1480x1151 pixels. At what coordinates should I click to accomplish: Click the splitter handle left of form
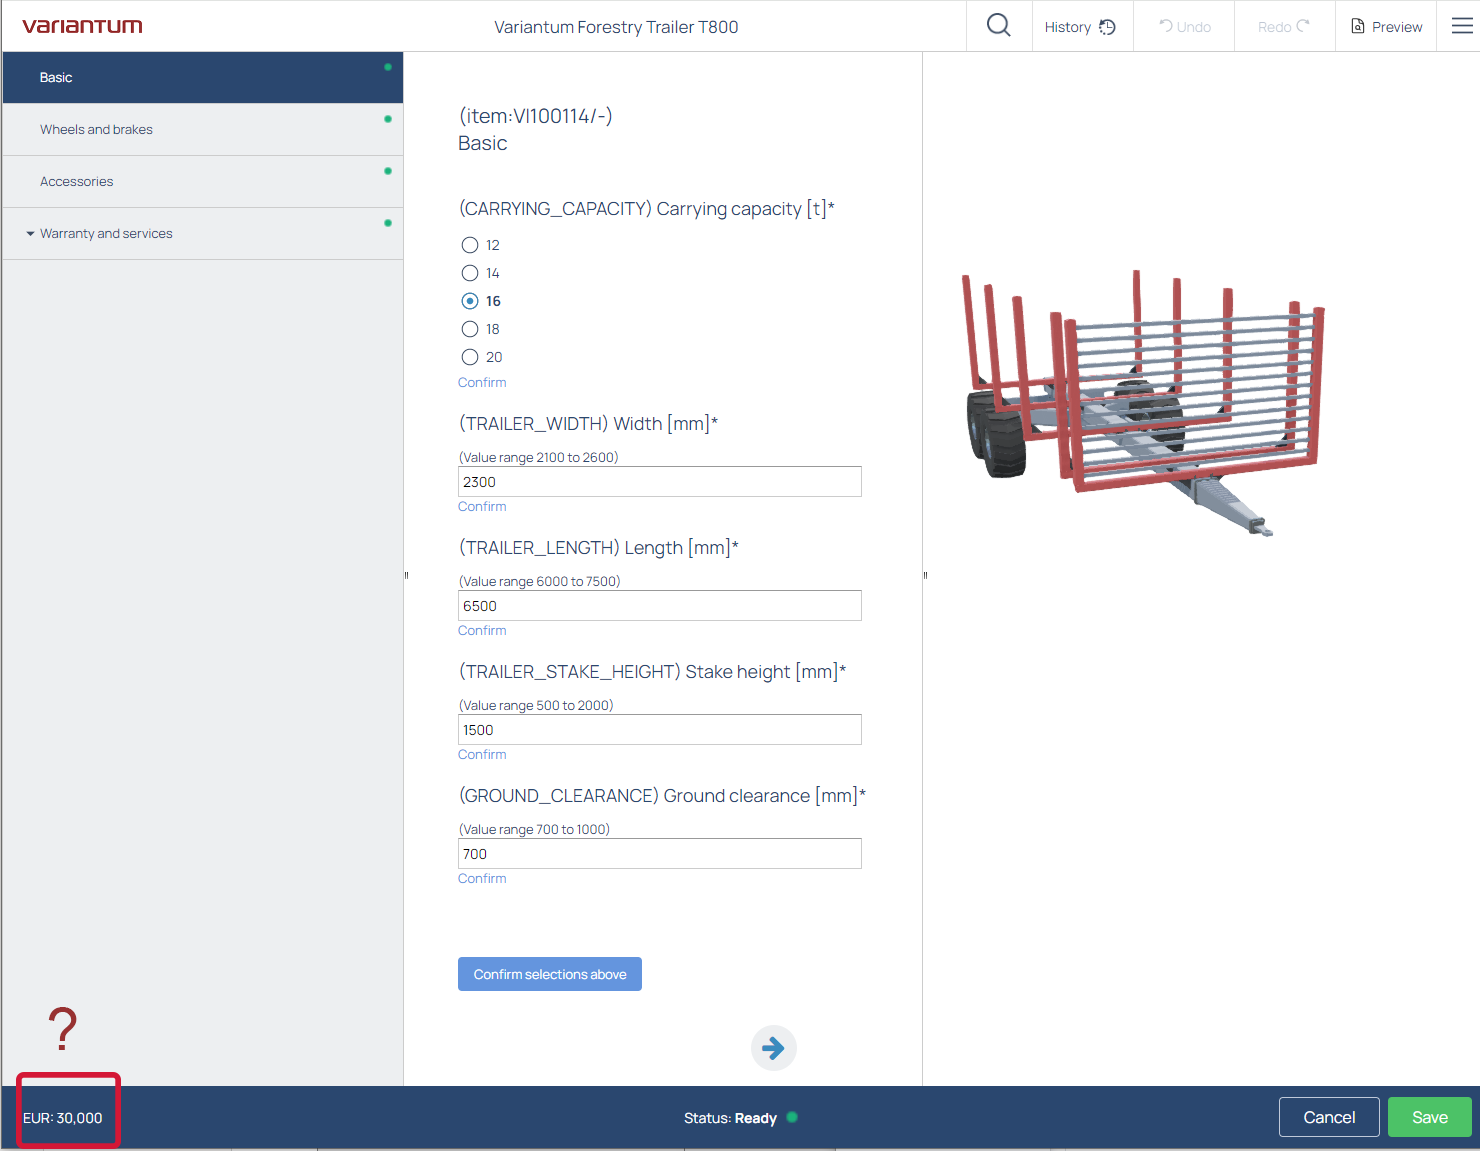(x=406, y=575)
